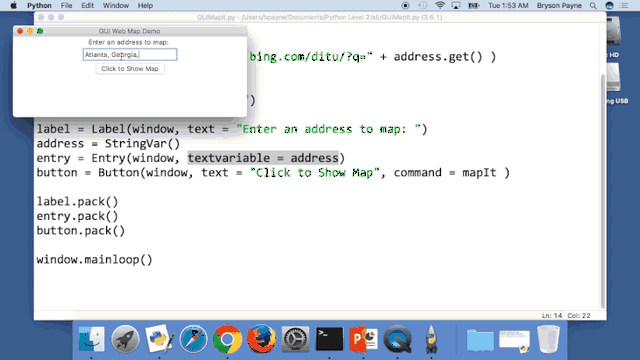The width and height of the screenshot is (640, 360).
Task: Launch PowerPoint from the dock
Action: 363,339
